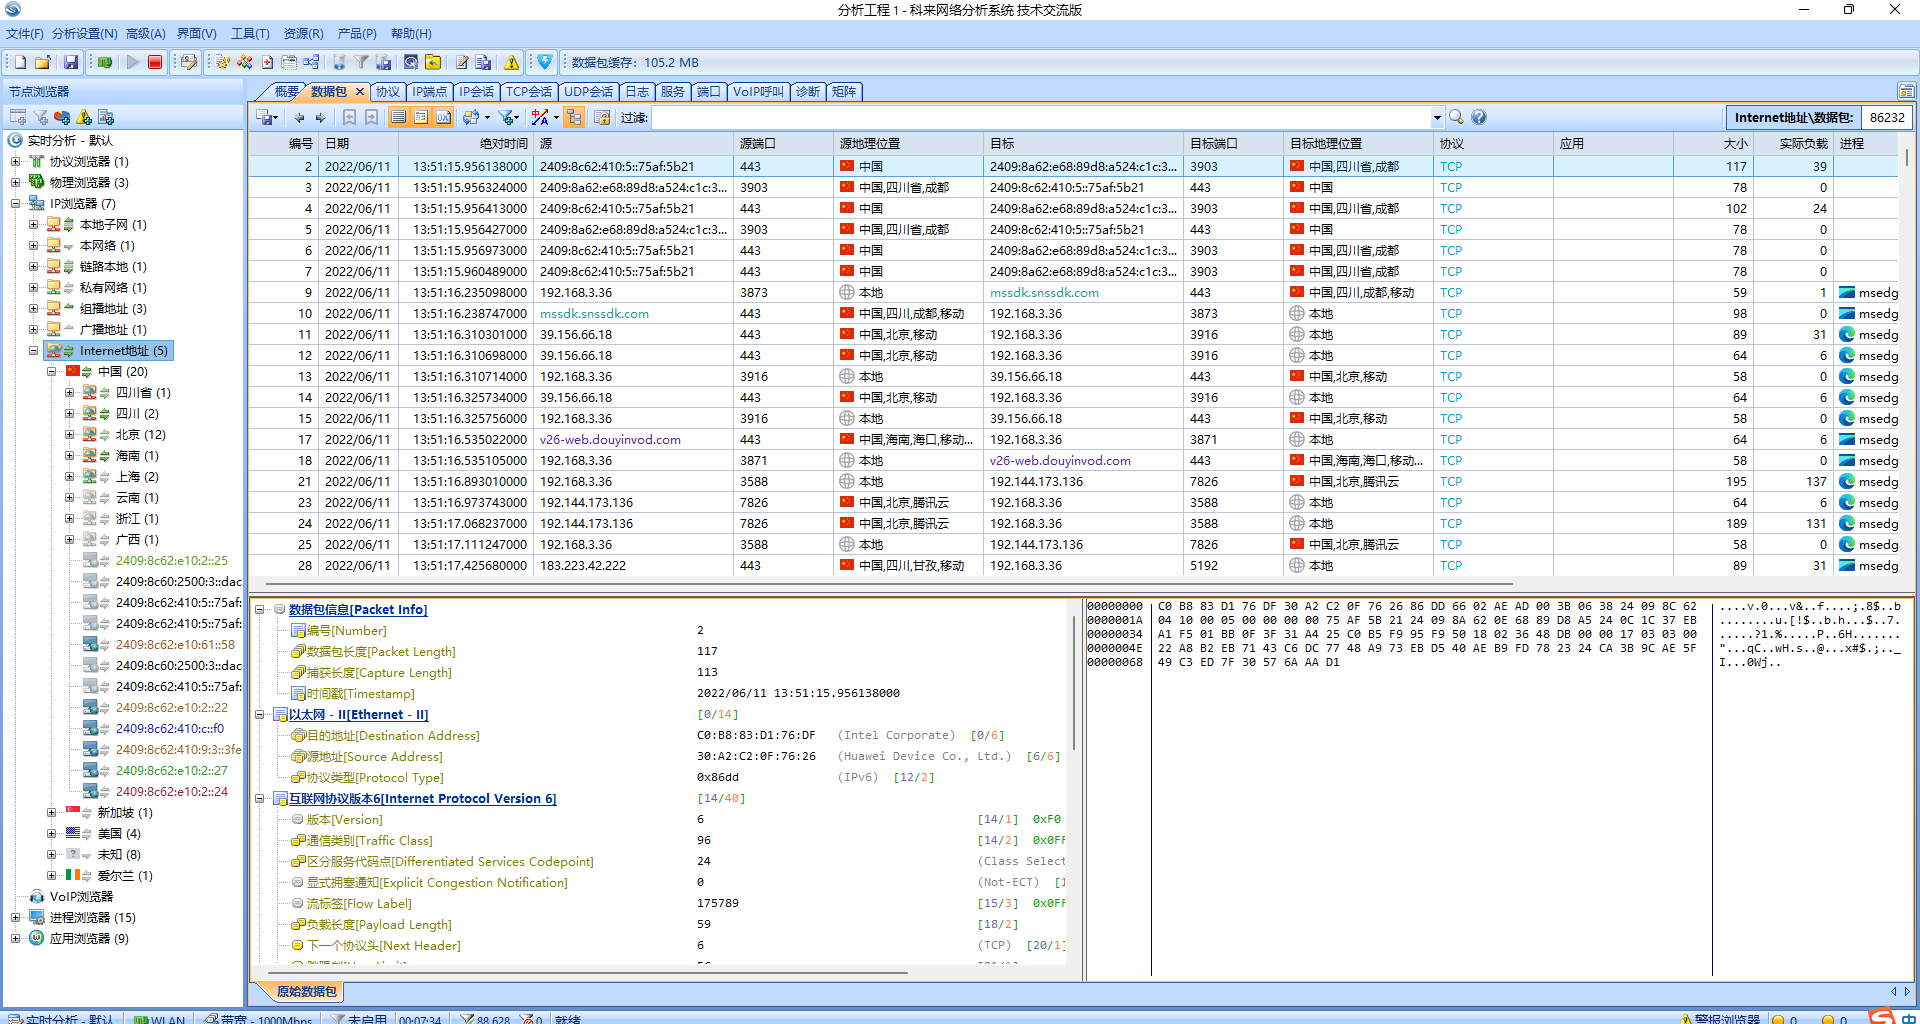
Task: Open the notepad with pencil icon
Action: 462,62
